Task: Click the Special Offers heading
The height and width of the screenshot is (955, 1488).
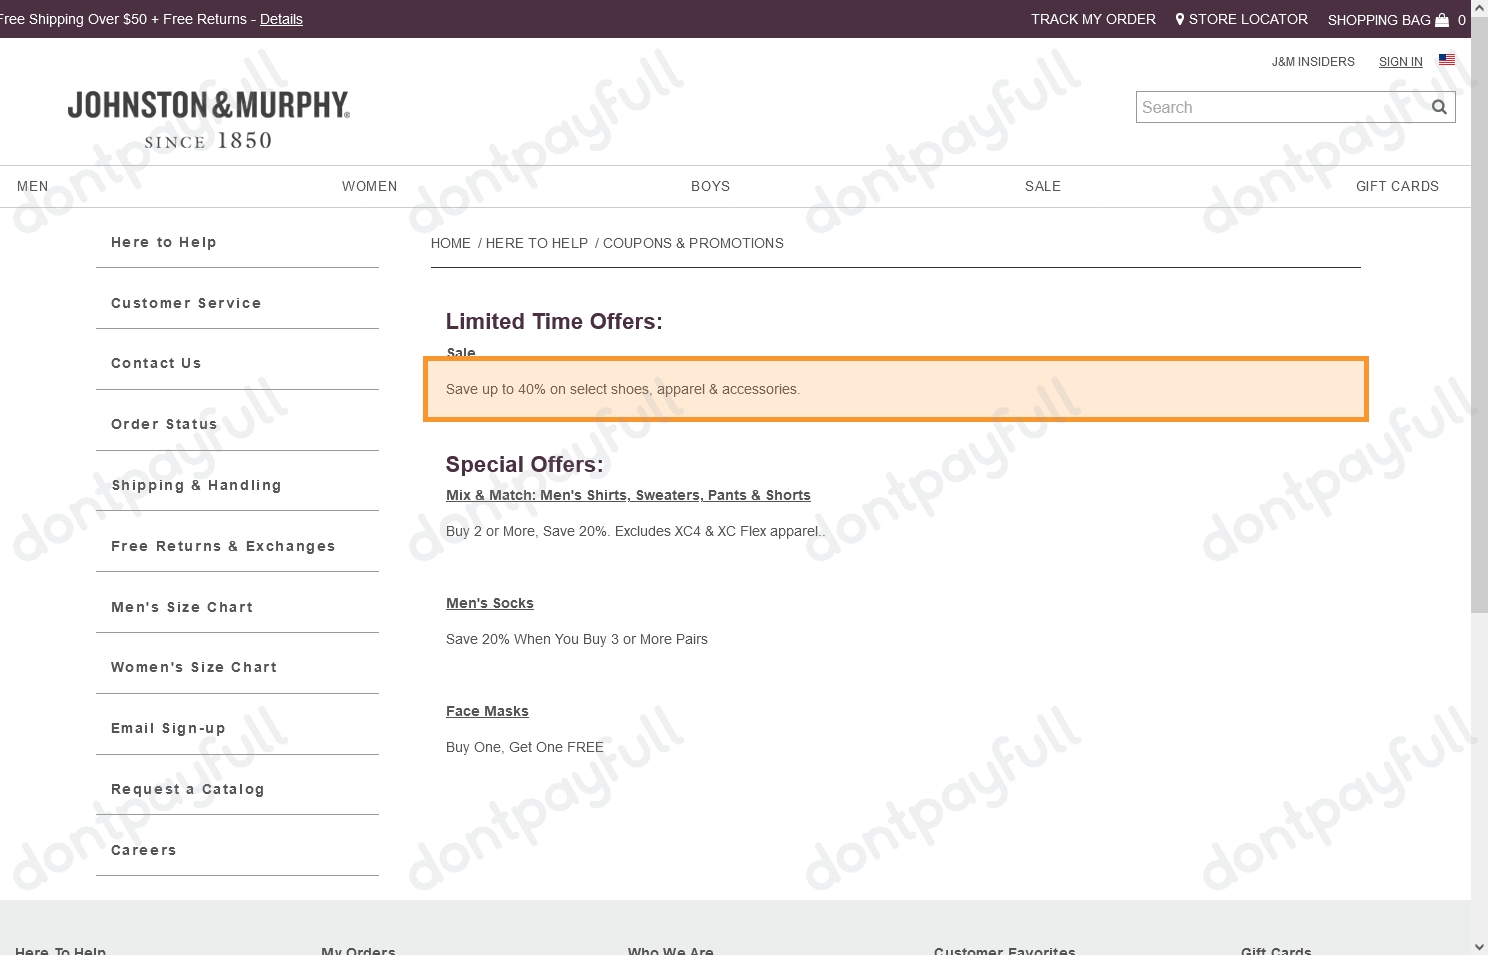Action: click(x=525, y=464)
